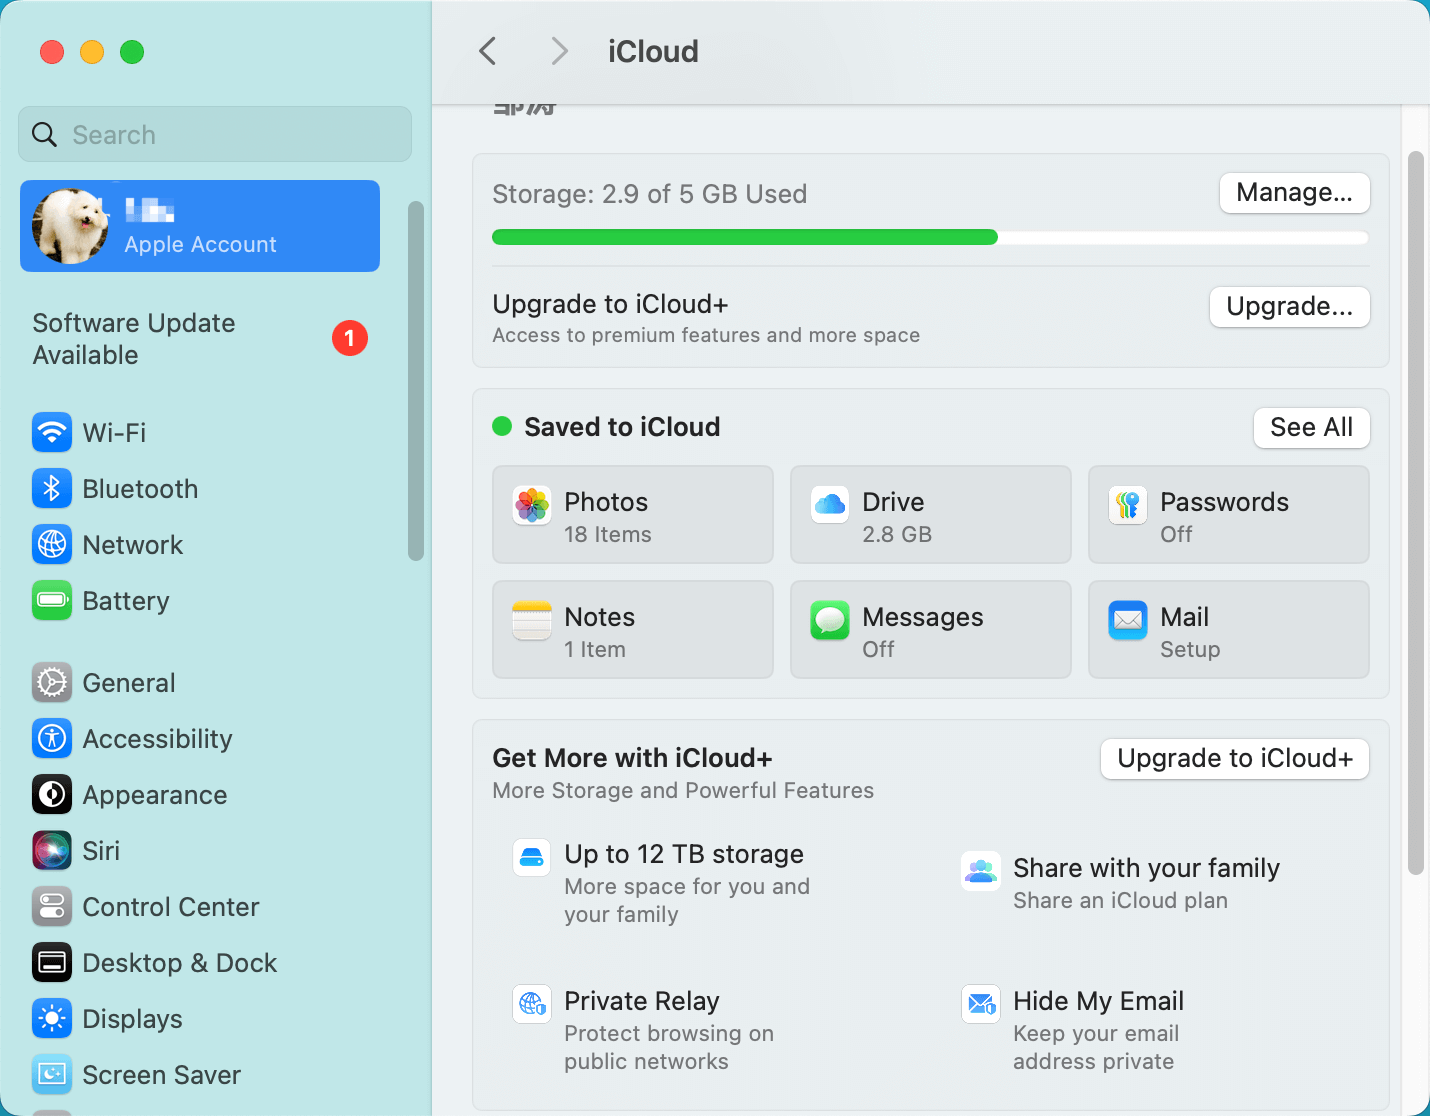
Task: Click the Manage storage button
Action: [1294, 193]
